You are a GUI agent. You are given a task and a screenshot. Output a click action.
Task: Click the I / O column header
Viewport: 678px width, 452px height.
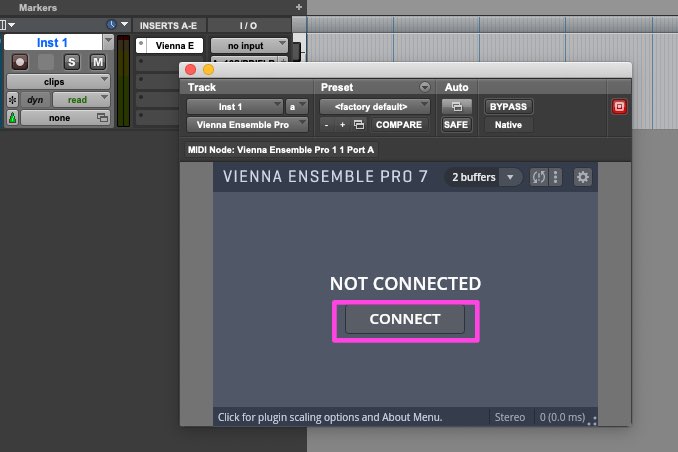click(x=248, y=26)
